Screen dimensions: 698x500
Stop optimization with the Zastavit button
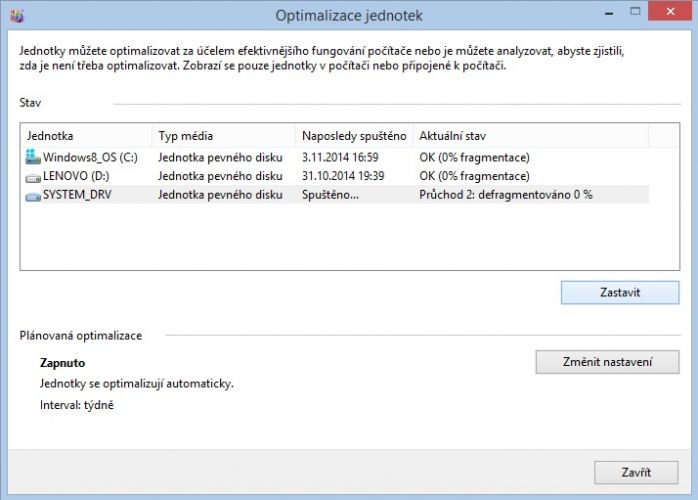(x=620, y=293)
